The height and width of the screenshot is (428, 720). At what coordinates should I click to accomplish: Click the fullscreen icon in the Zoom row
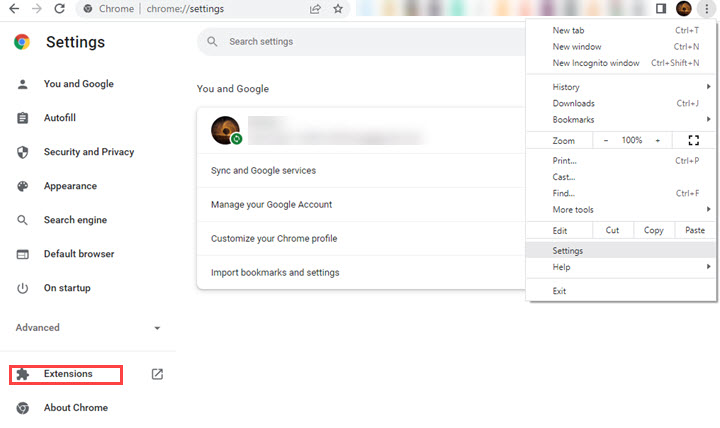693,141
